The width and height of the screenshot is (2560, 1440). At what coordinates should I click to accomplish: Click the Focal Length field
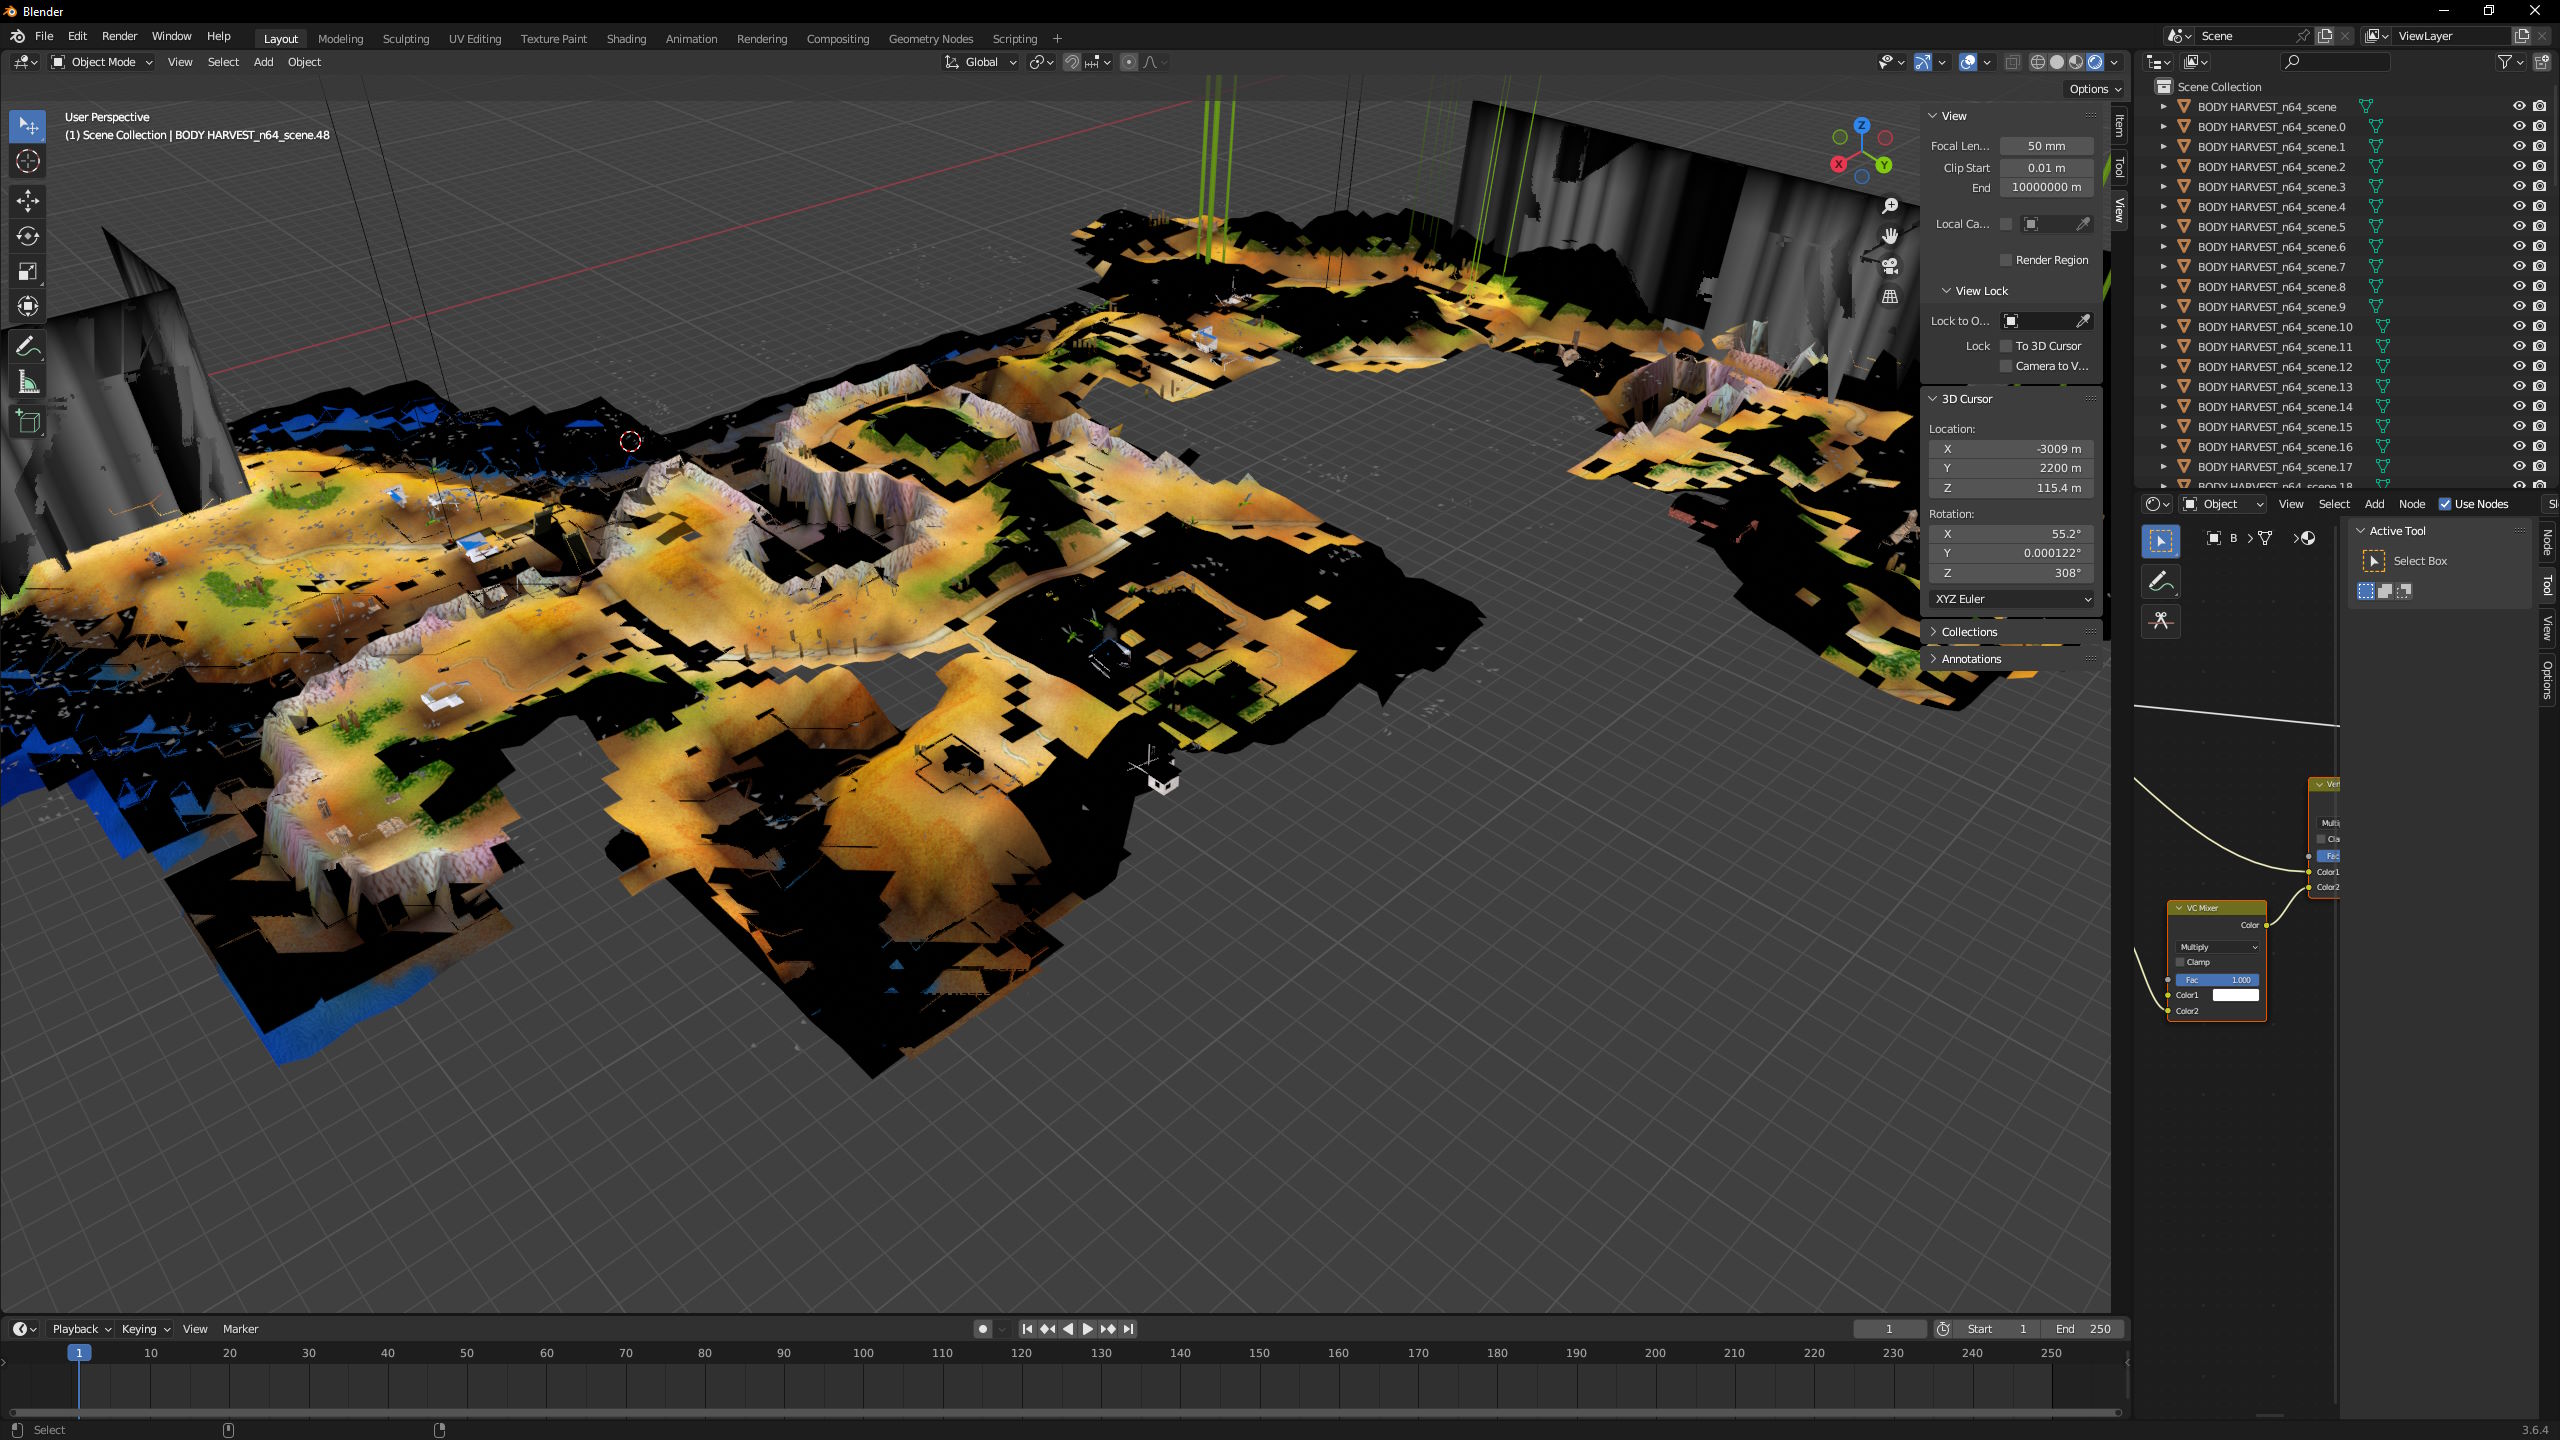(x=2047, y=146)
